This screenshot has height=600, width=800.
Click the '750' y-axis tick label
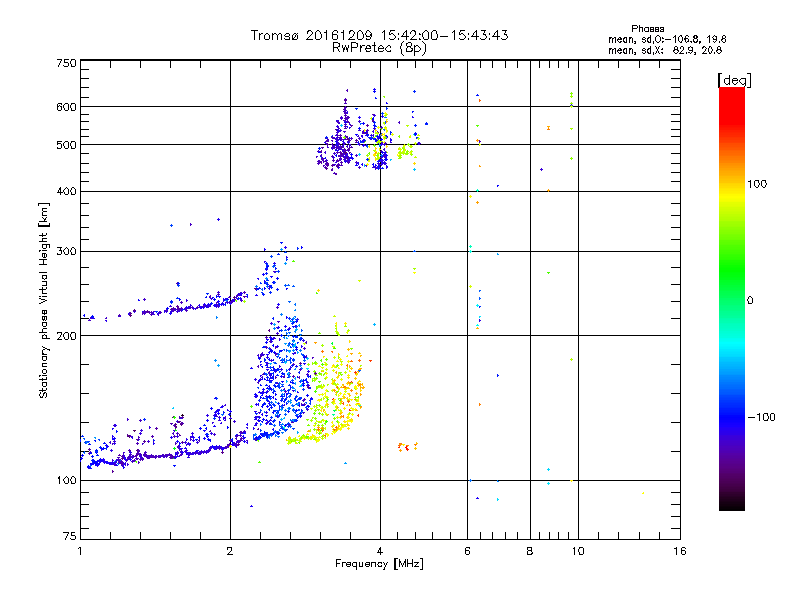click(x=66, y=63)
